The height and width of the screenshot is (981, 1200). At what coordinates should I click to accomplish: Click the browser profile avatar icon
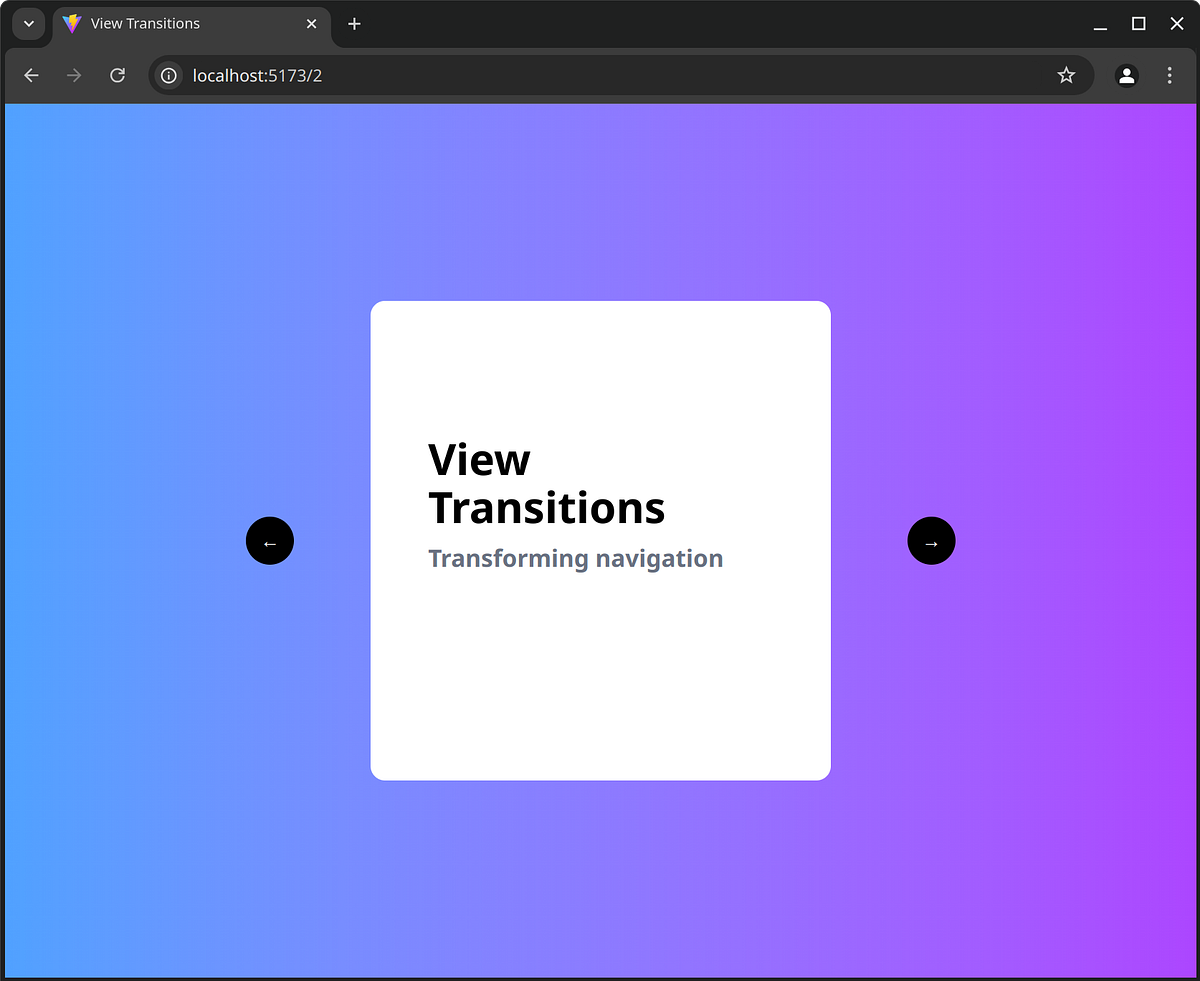[1126, 75]
